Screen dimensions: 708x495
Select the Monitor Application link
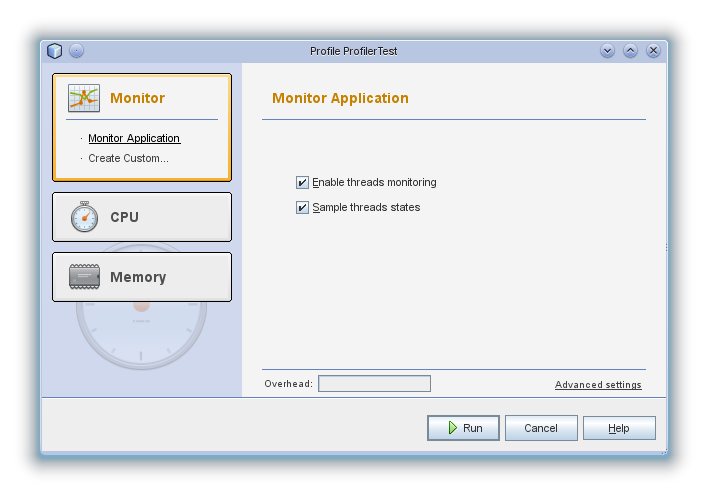tap(134, 138)
